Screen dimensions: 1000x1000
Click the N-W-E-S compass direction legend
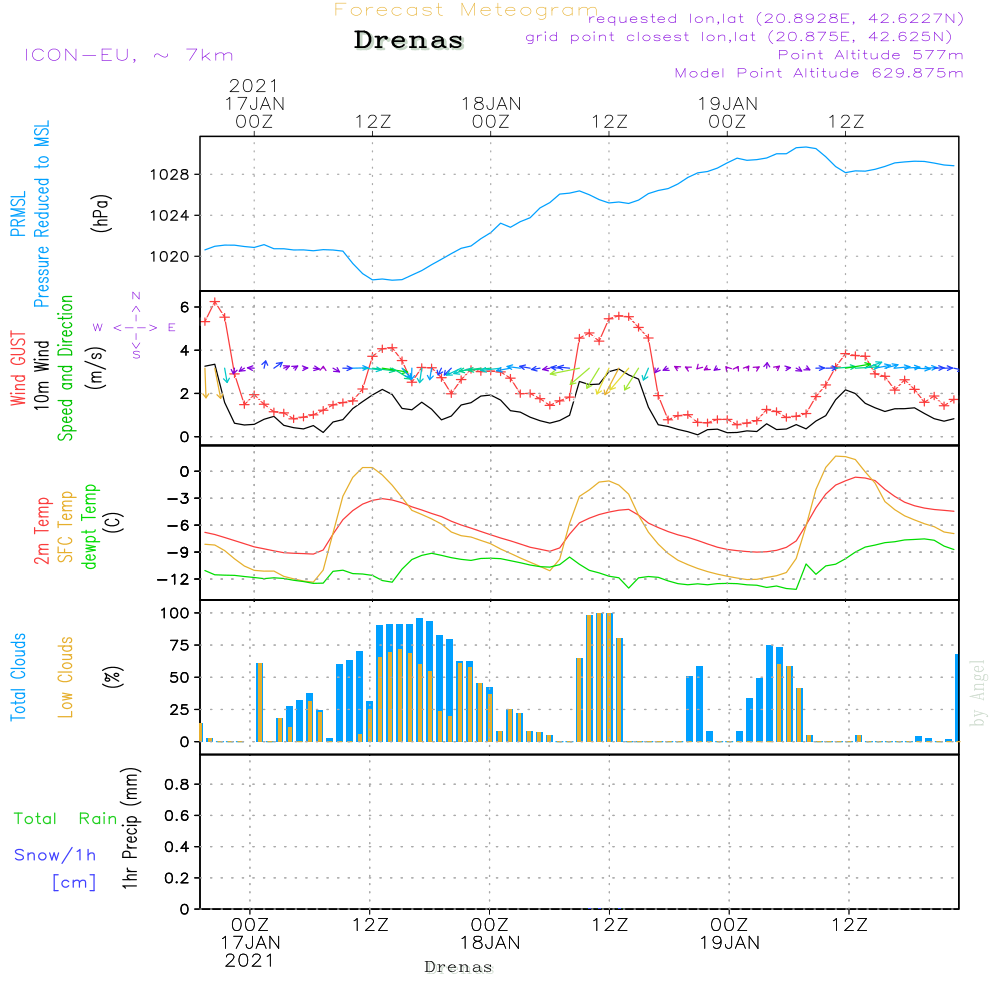pyautogui.click(x=135, y=327)
